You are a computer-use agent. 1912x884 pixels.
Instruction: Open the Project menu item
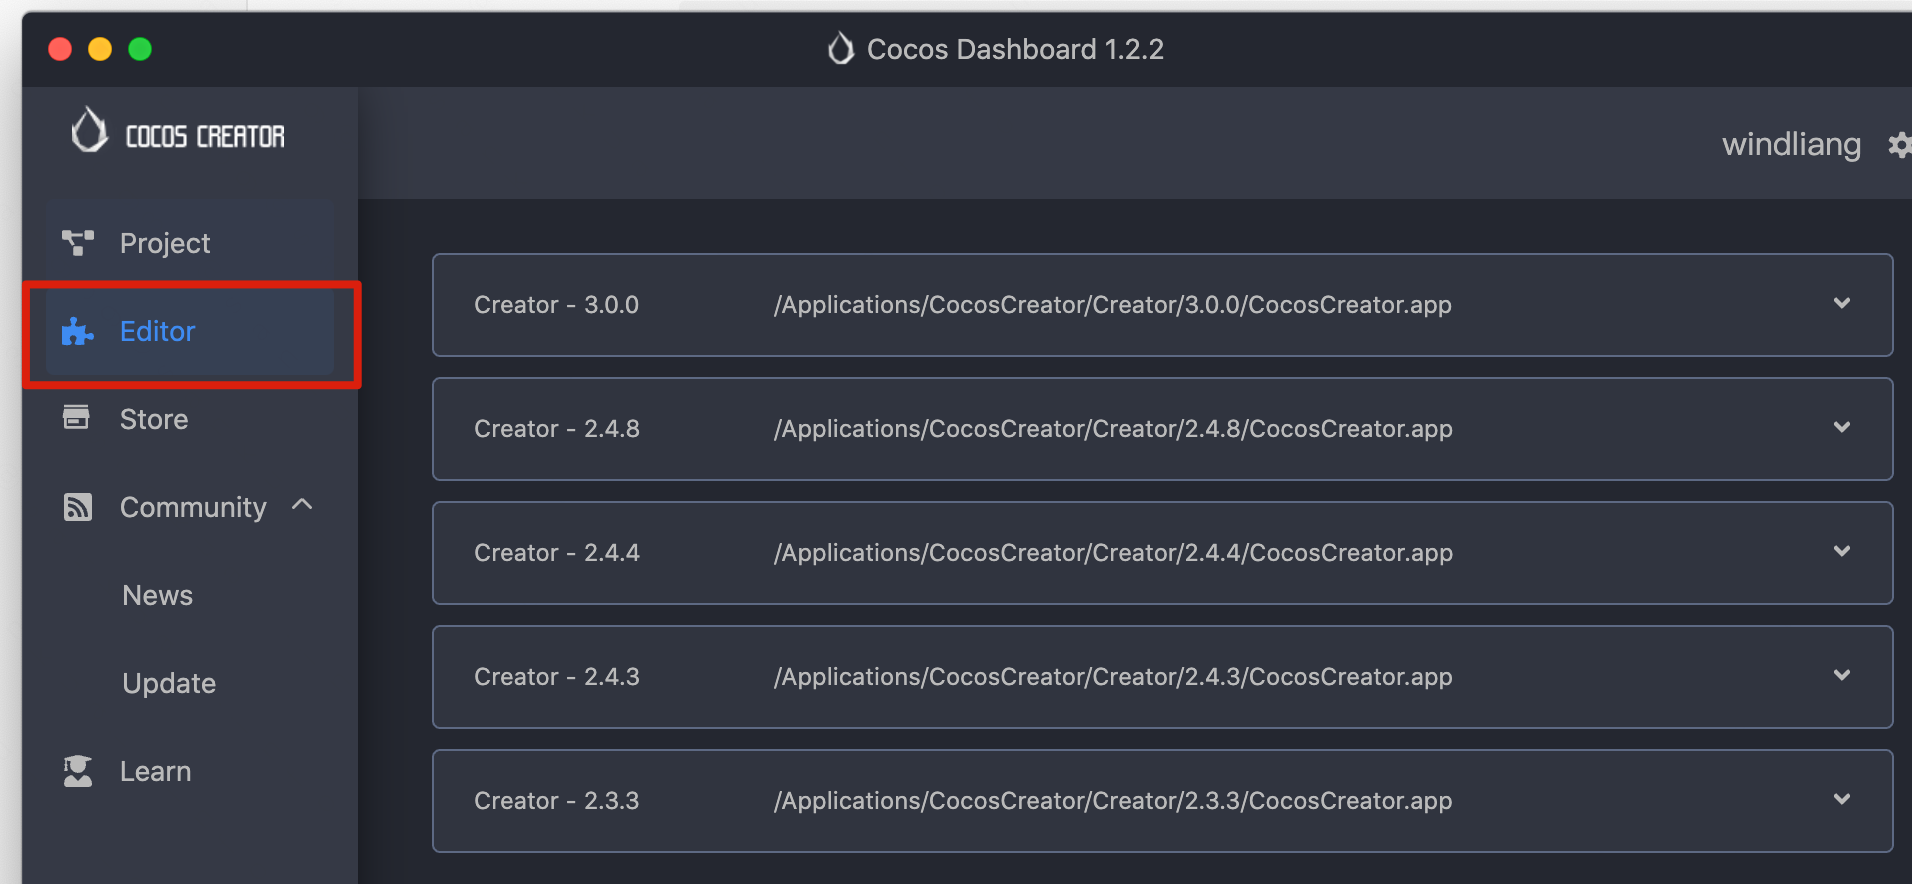pos(165,243)
